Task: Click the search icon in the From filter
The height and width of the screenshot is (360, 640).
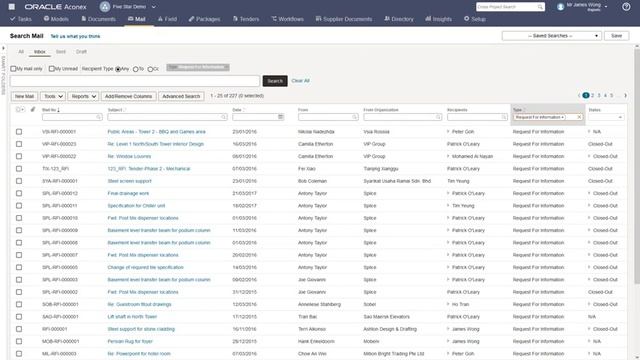Action: pyautogui.click(x=354, y=117)
